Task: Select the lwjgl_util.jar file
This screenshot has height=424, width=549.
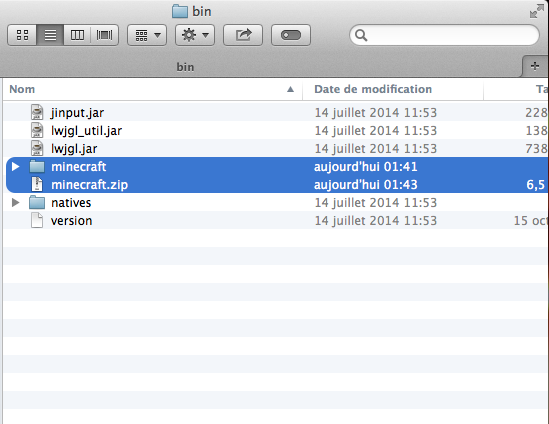Action: 86,131
